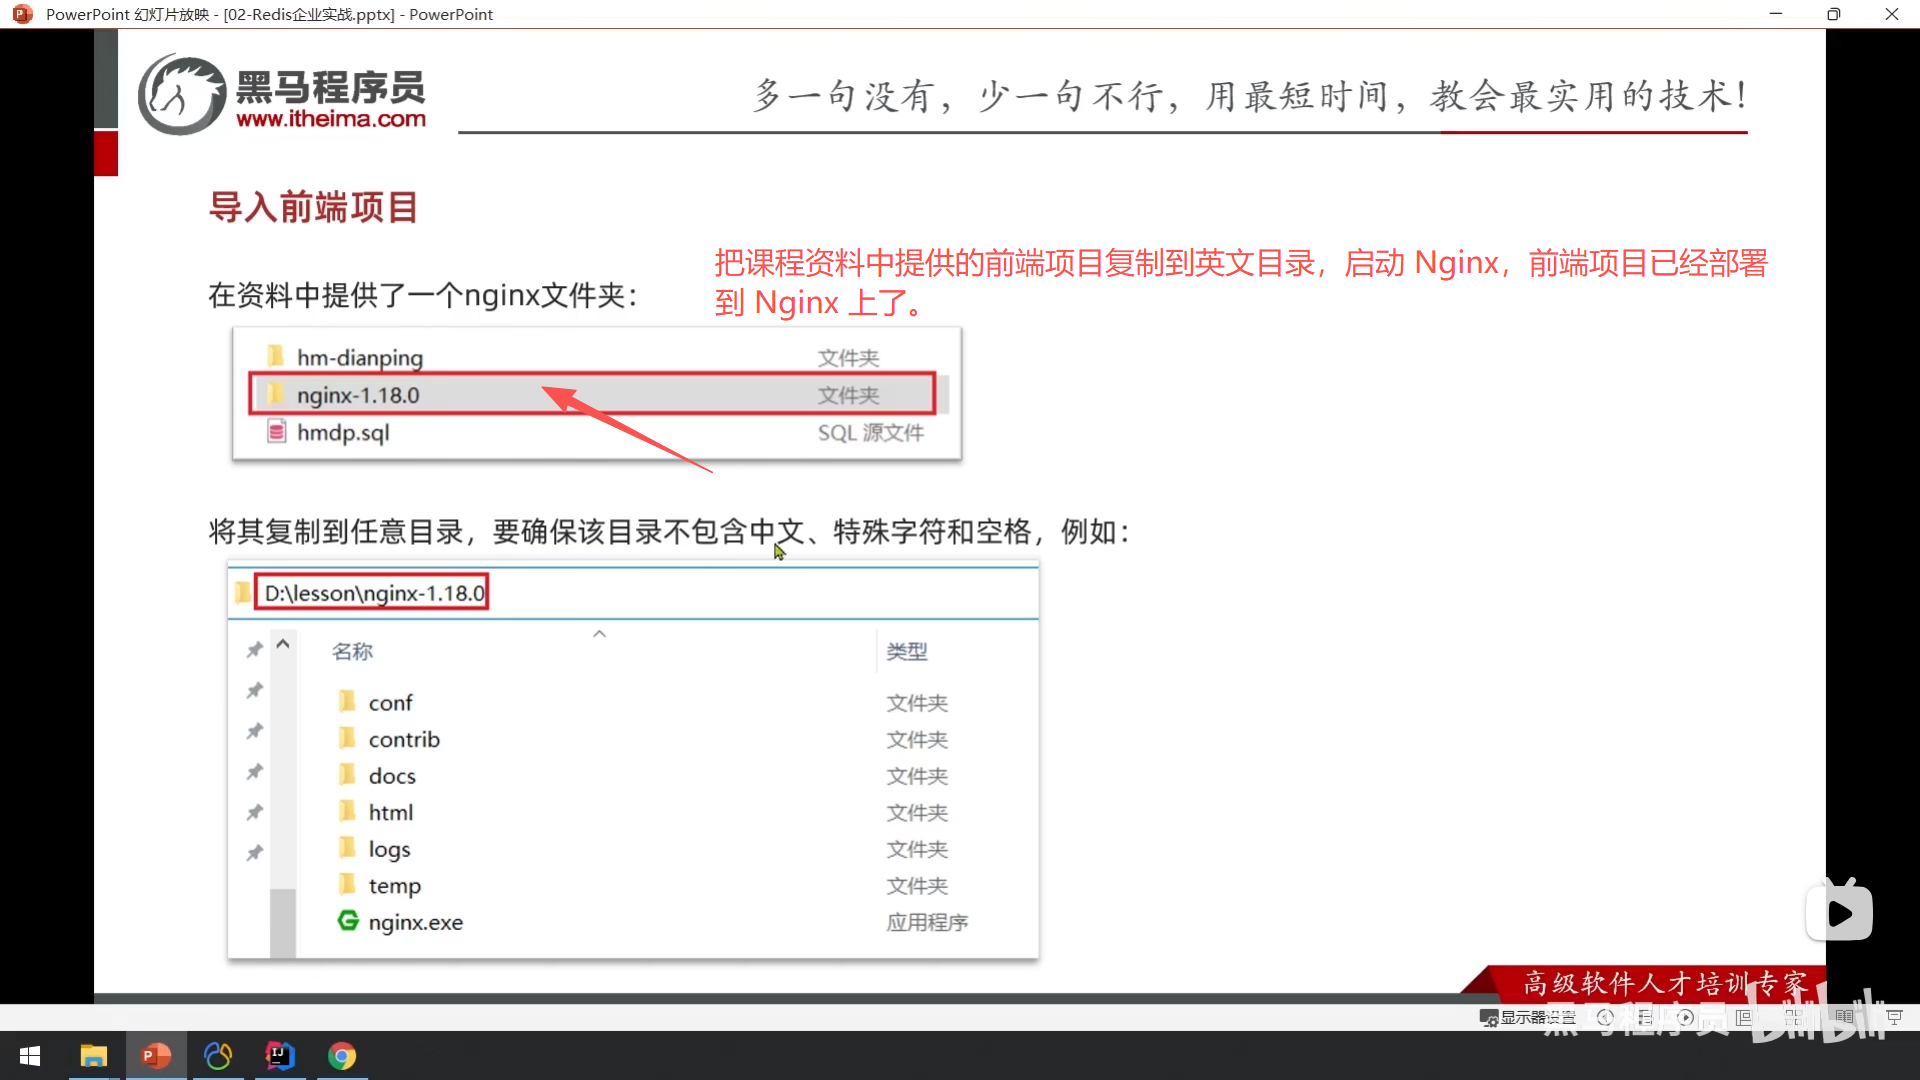Open File Explorer from taskbar

coord(94,1056)
